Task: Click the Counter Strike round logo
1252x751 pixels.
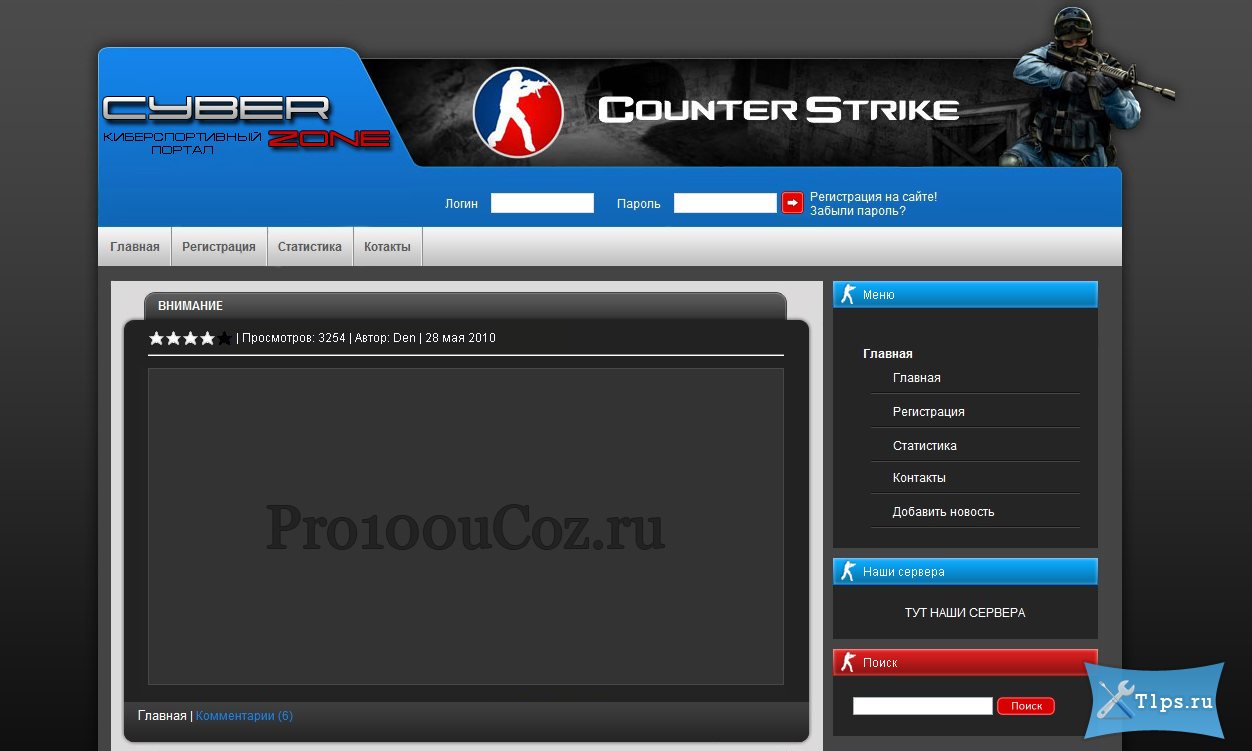Action: (x=518, y=112)
